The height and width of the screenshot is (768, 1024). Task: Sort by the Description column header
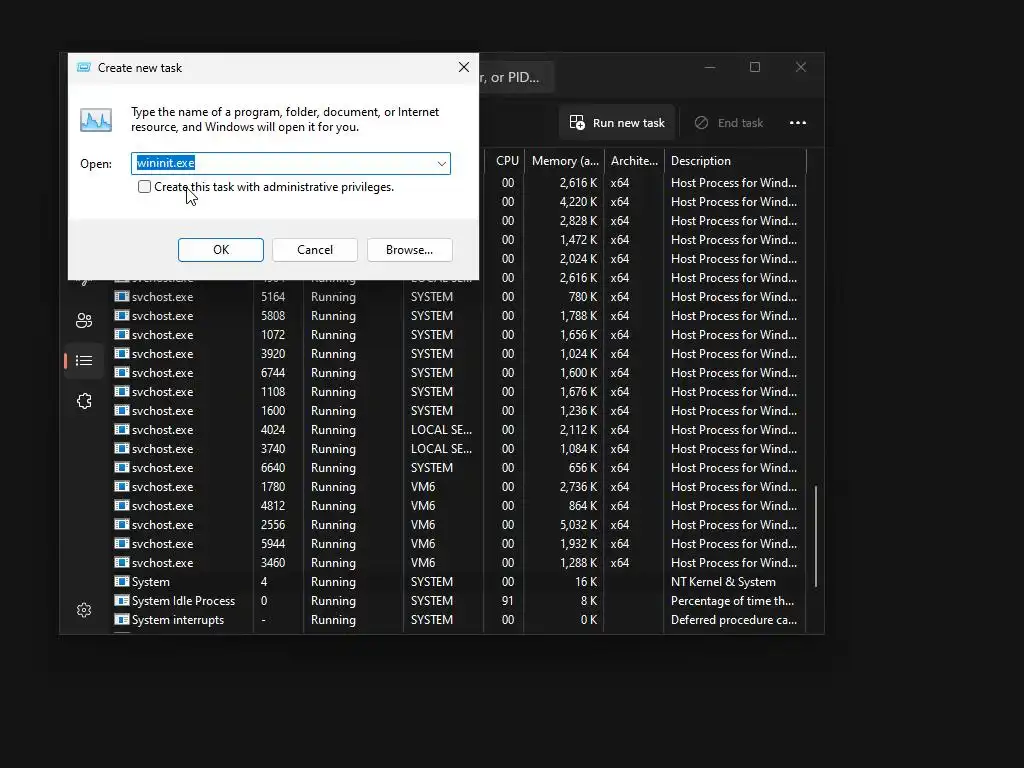(x=735, y=161)
